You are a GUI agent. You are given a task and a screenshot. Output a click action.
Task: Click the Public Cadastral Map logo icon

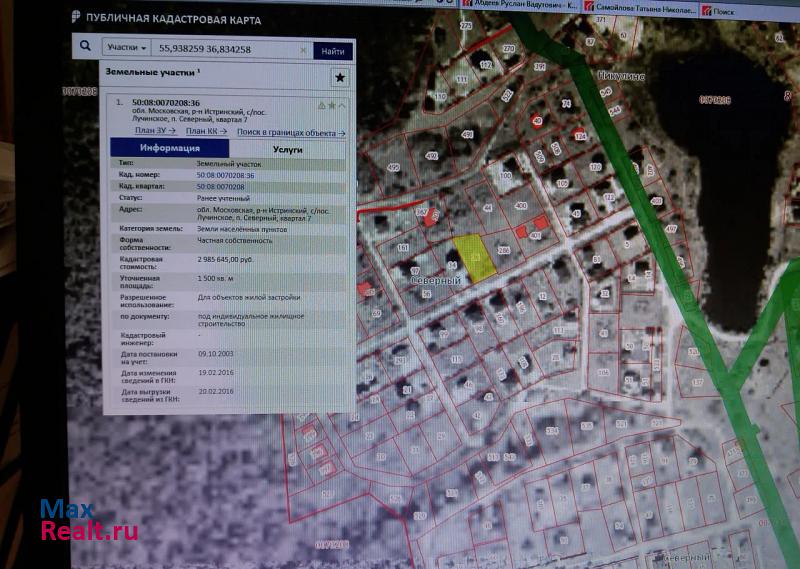pyautogui.click(x=75, y=18)
